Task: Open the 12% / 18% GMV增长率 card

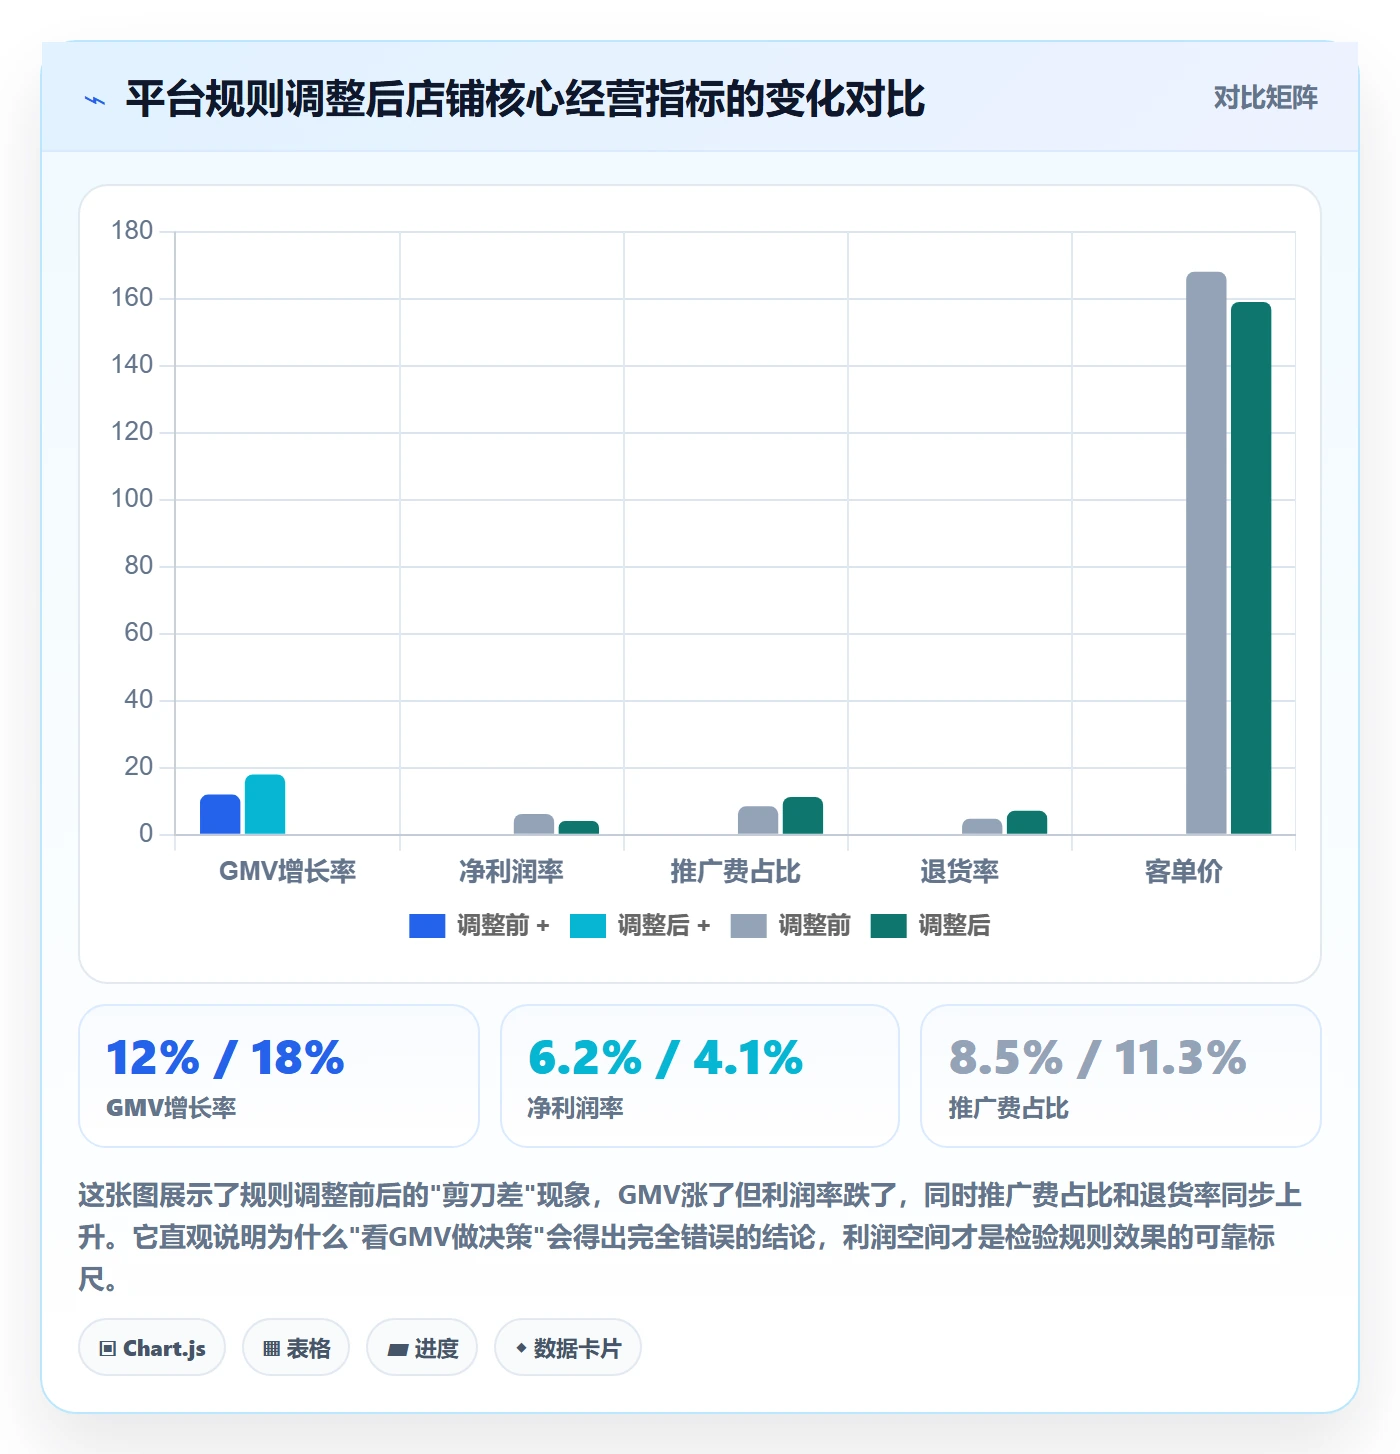Action: point(279,1076)
